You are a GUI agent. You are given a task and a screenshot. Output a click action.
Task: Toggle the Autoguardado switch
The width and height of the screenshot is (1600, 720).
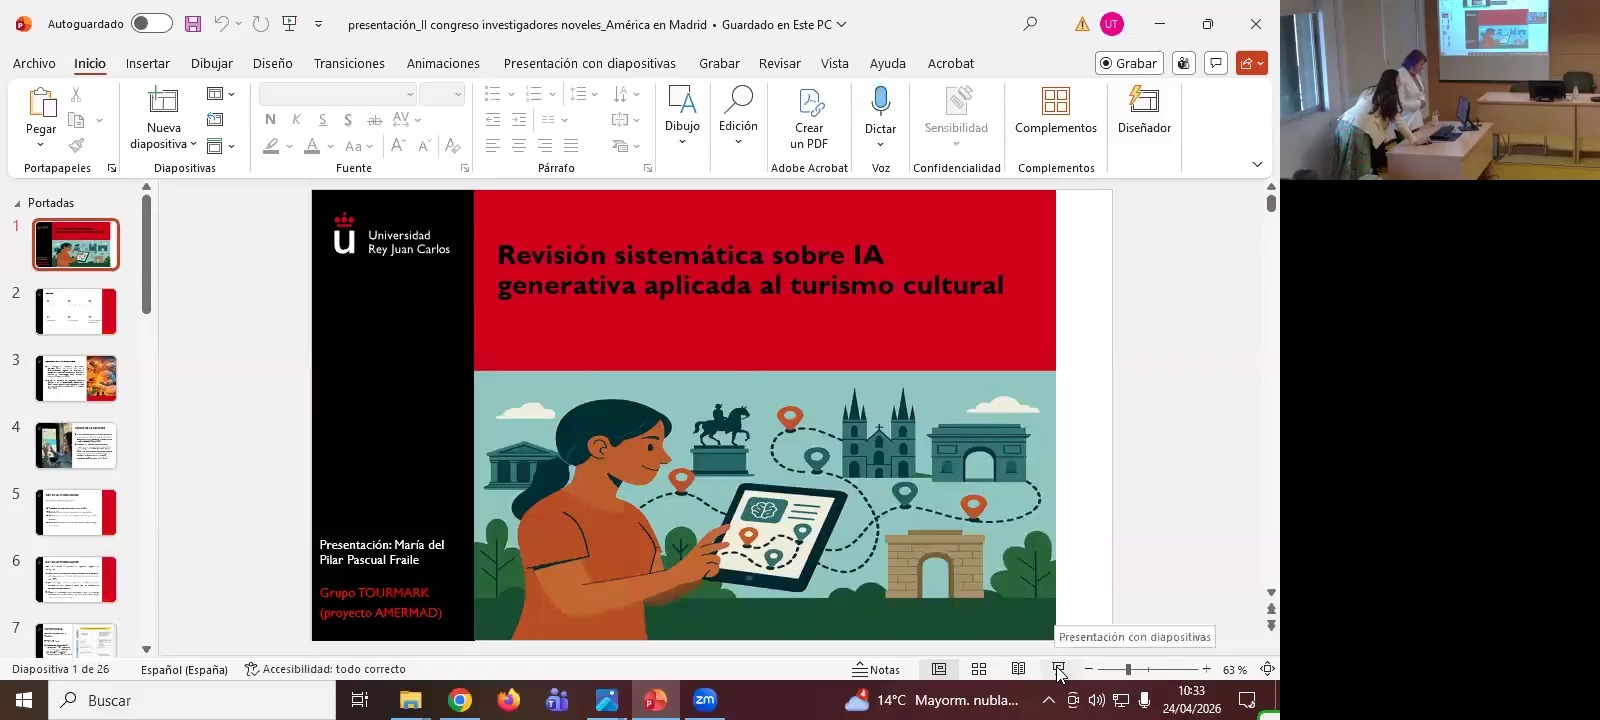(x=152, y=23)
